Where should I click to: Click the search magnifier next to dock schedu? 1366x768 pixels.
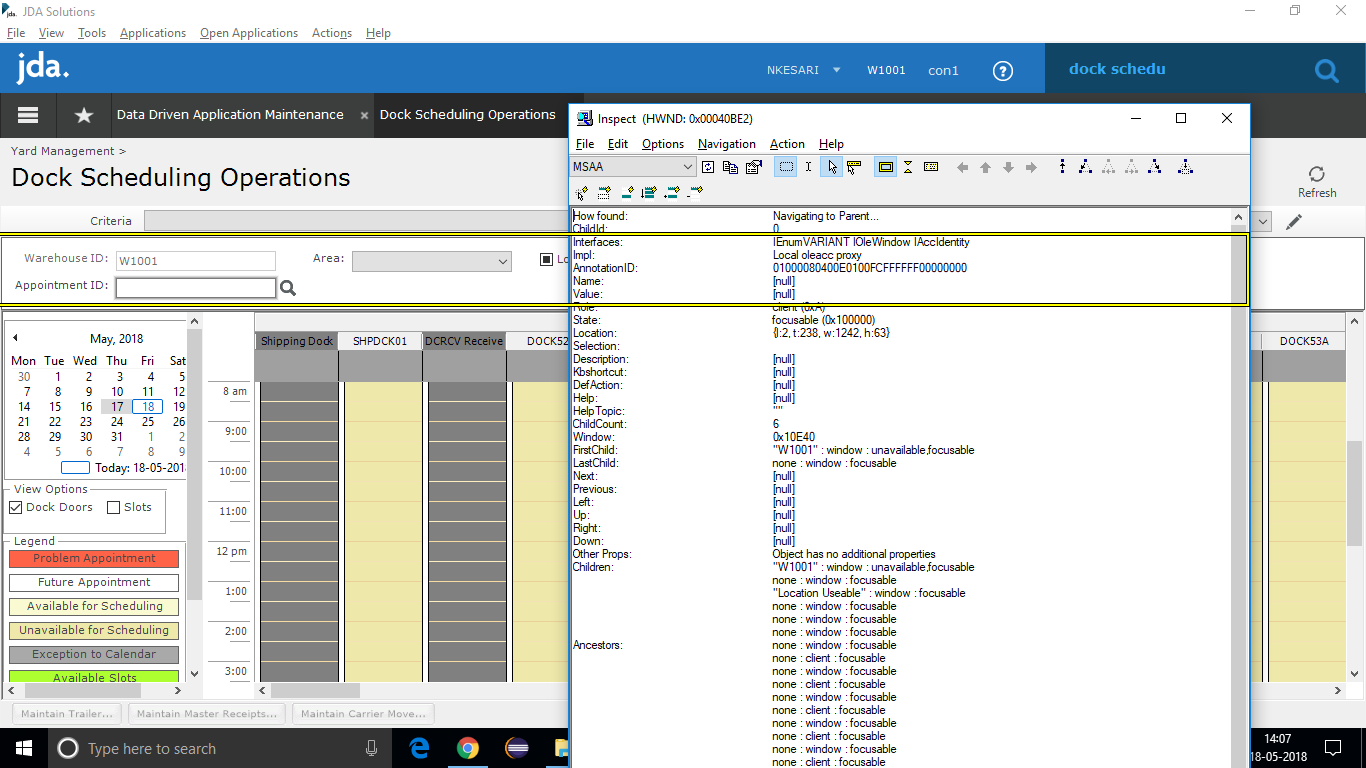(x=1327, y=71)
